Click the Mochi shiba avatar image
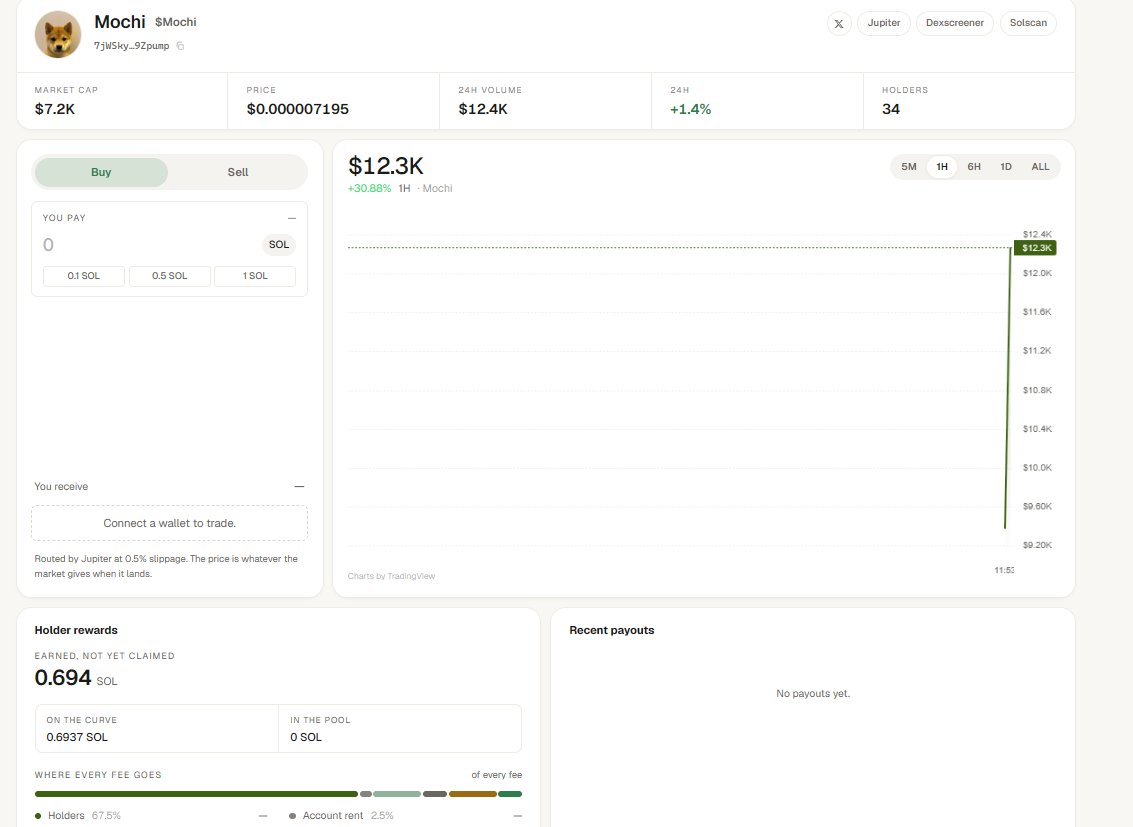 click(x=58, y=34)
